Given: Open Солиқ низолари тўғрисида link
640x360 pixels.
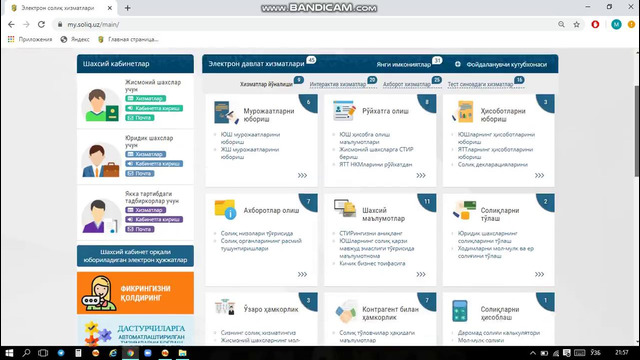Looking at the screenshot, I should pos(257,233).
